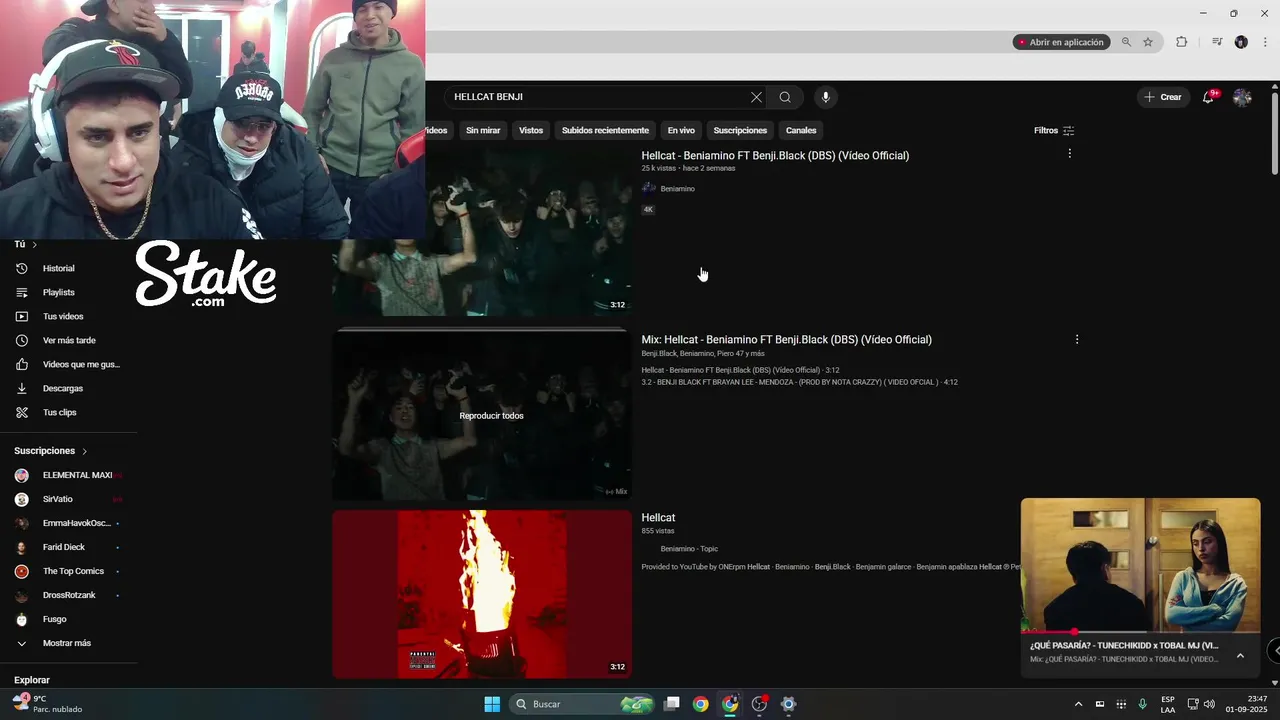
Task: Click the miniplayer ¿QUÉ PASARÍA? video
Action: (1140, 565)
